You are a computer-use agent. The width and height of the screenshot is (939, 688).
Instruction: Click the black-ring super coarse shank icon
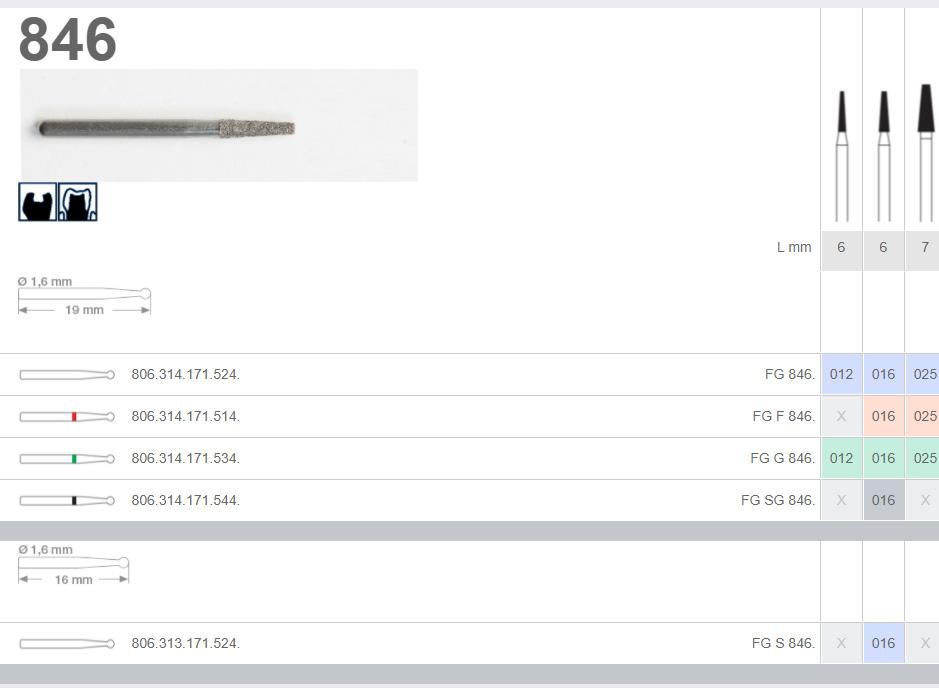tap(67, 500)
